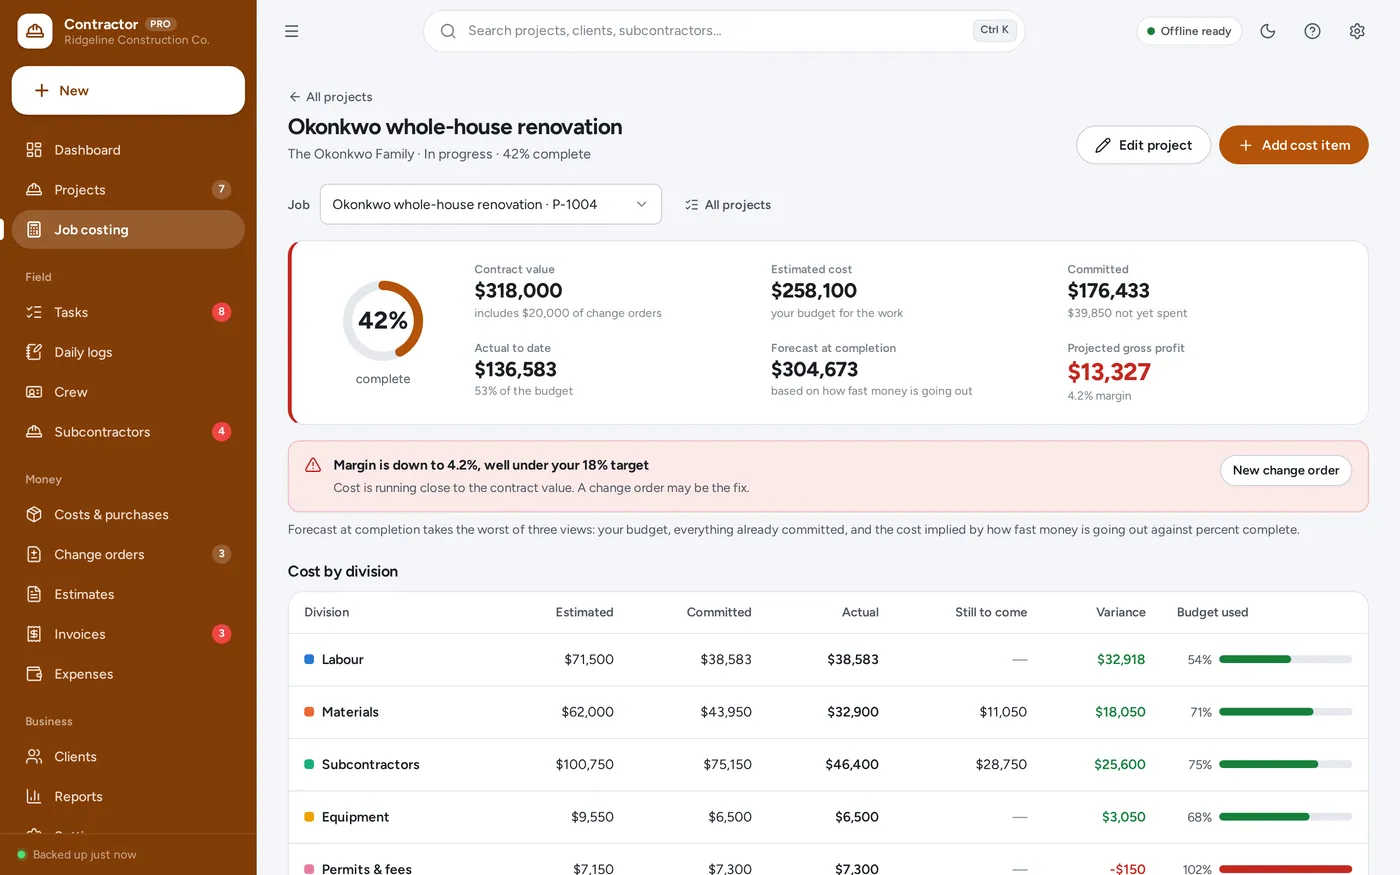The image size is (1400, 875).
Task: Click Contract value amount $318,000
Action: click(518, 291)
